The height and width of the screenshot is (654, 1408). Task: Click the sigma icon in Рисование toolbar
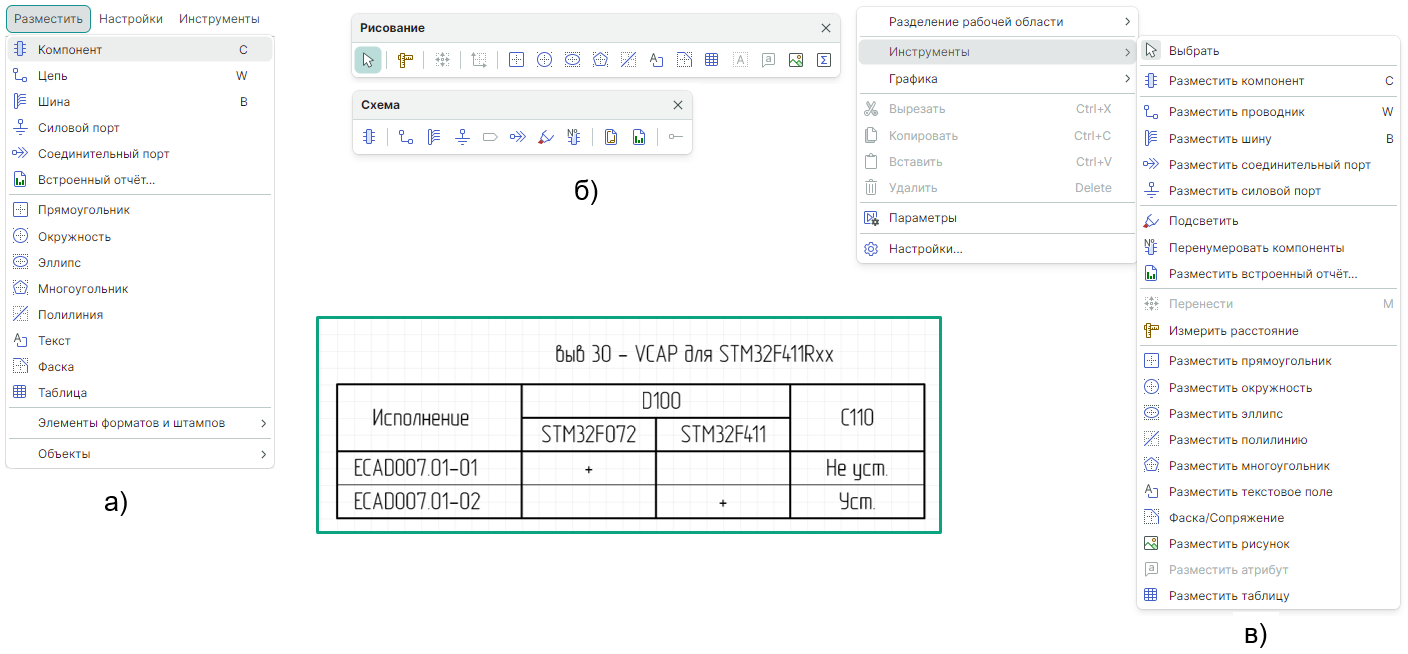823,60
